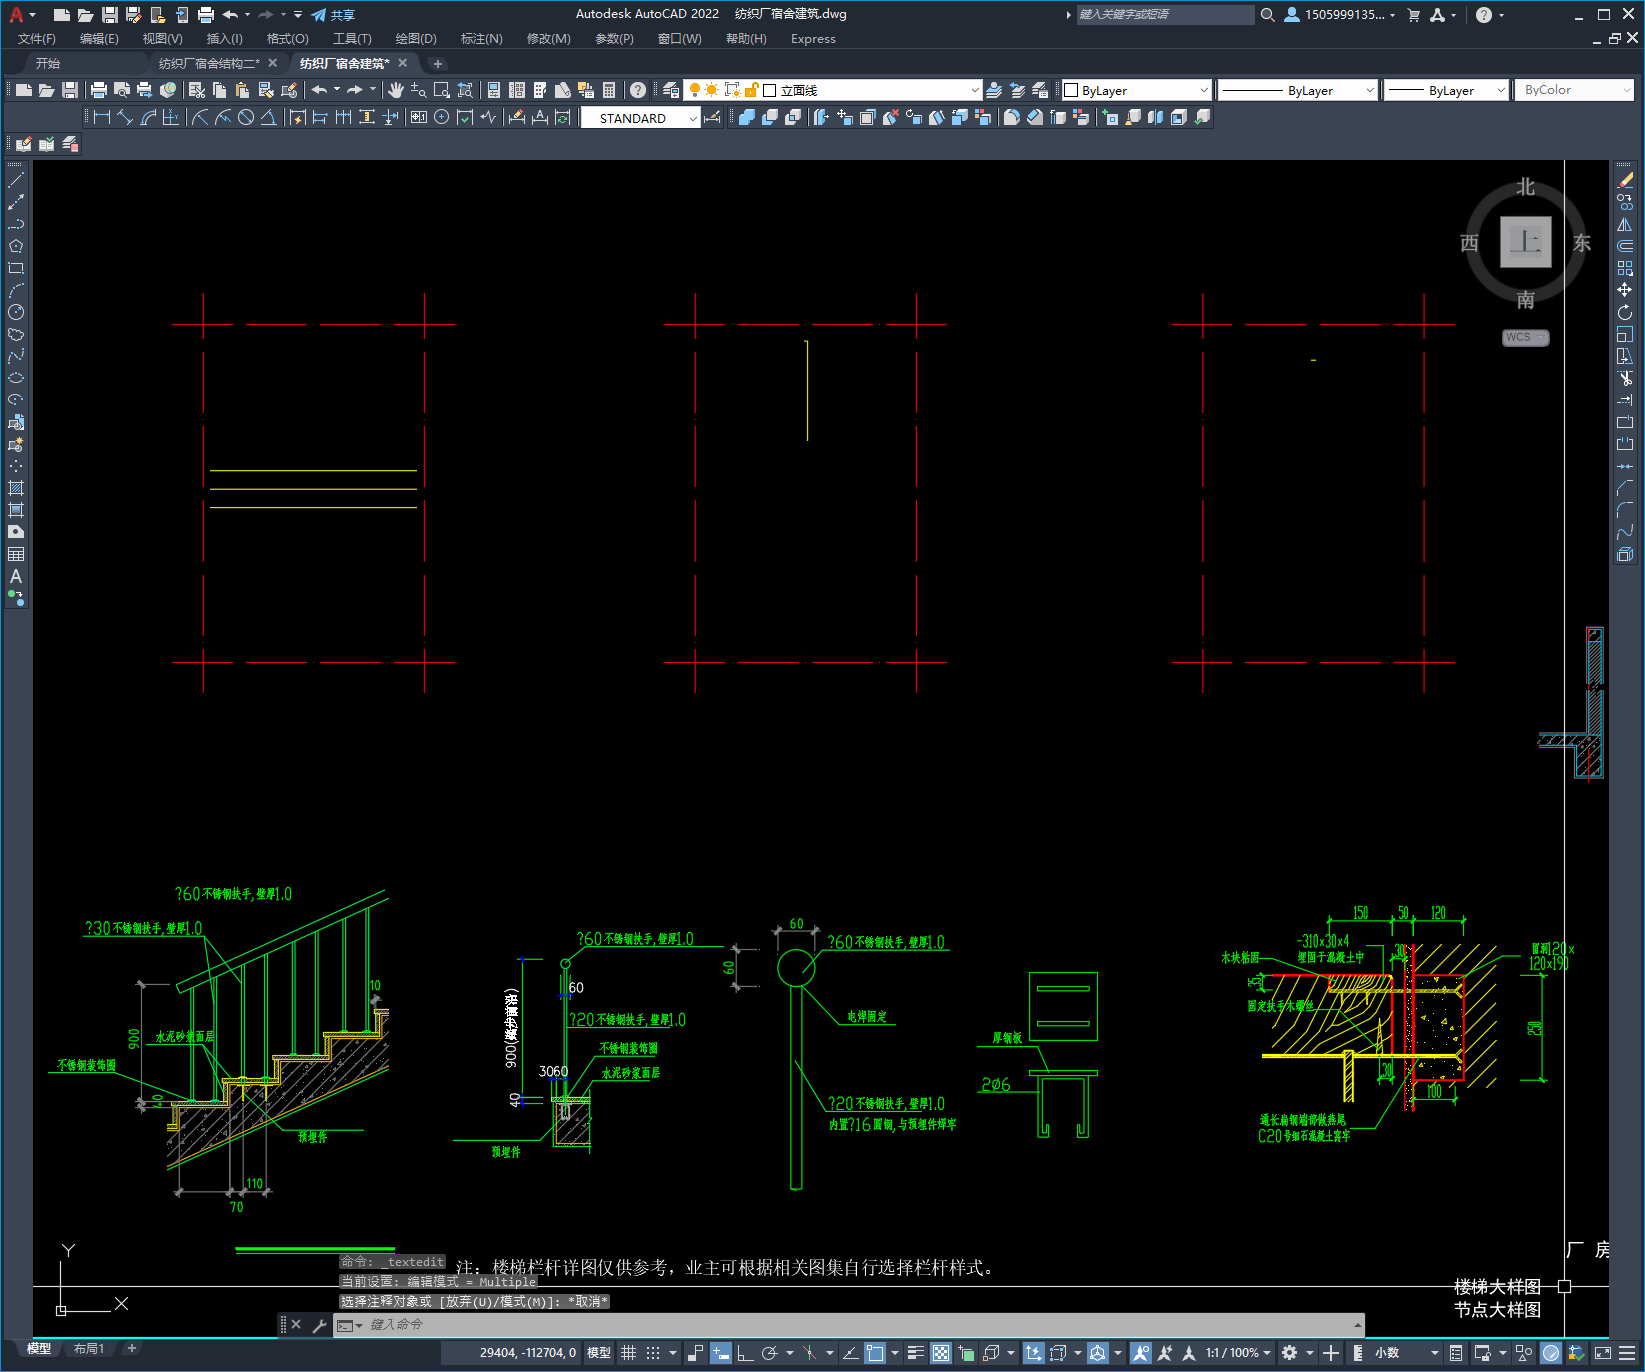Select the Hatch draw tool

(16, 488)
